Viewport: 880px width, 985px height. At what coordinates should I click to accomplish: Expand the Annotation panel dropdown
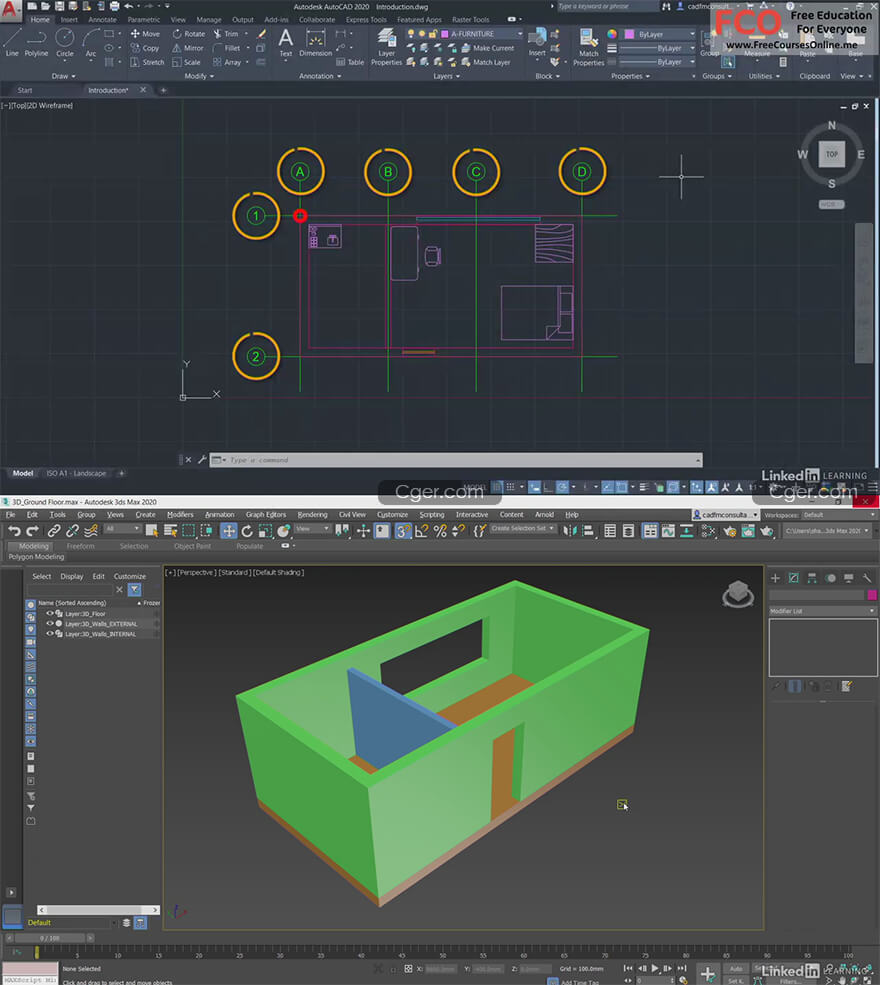point(320,76)
